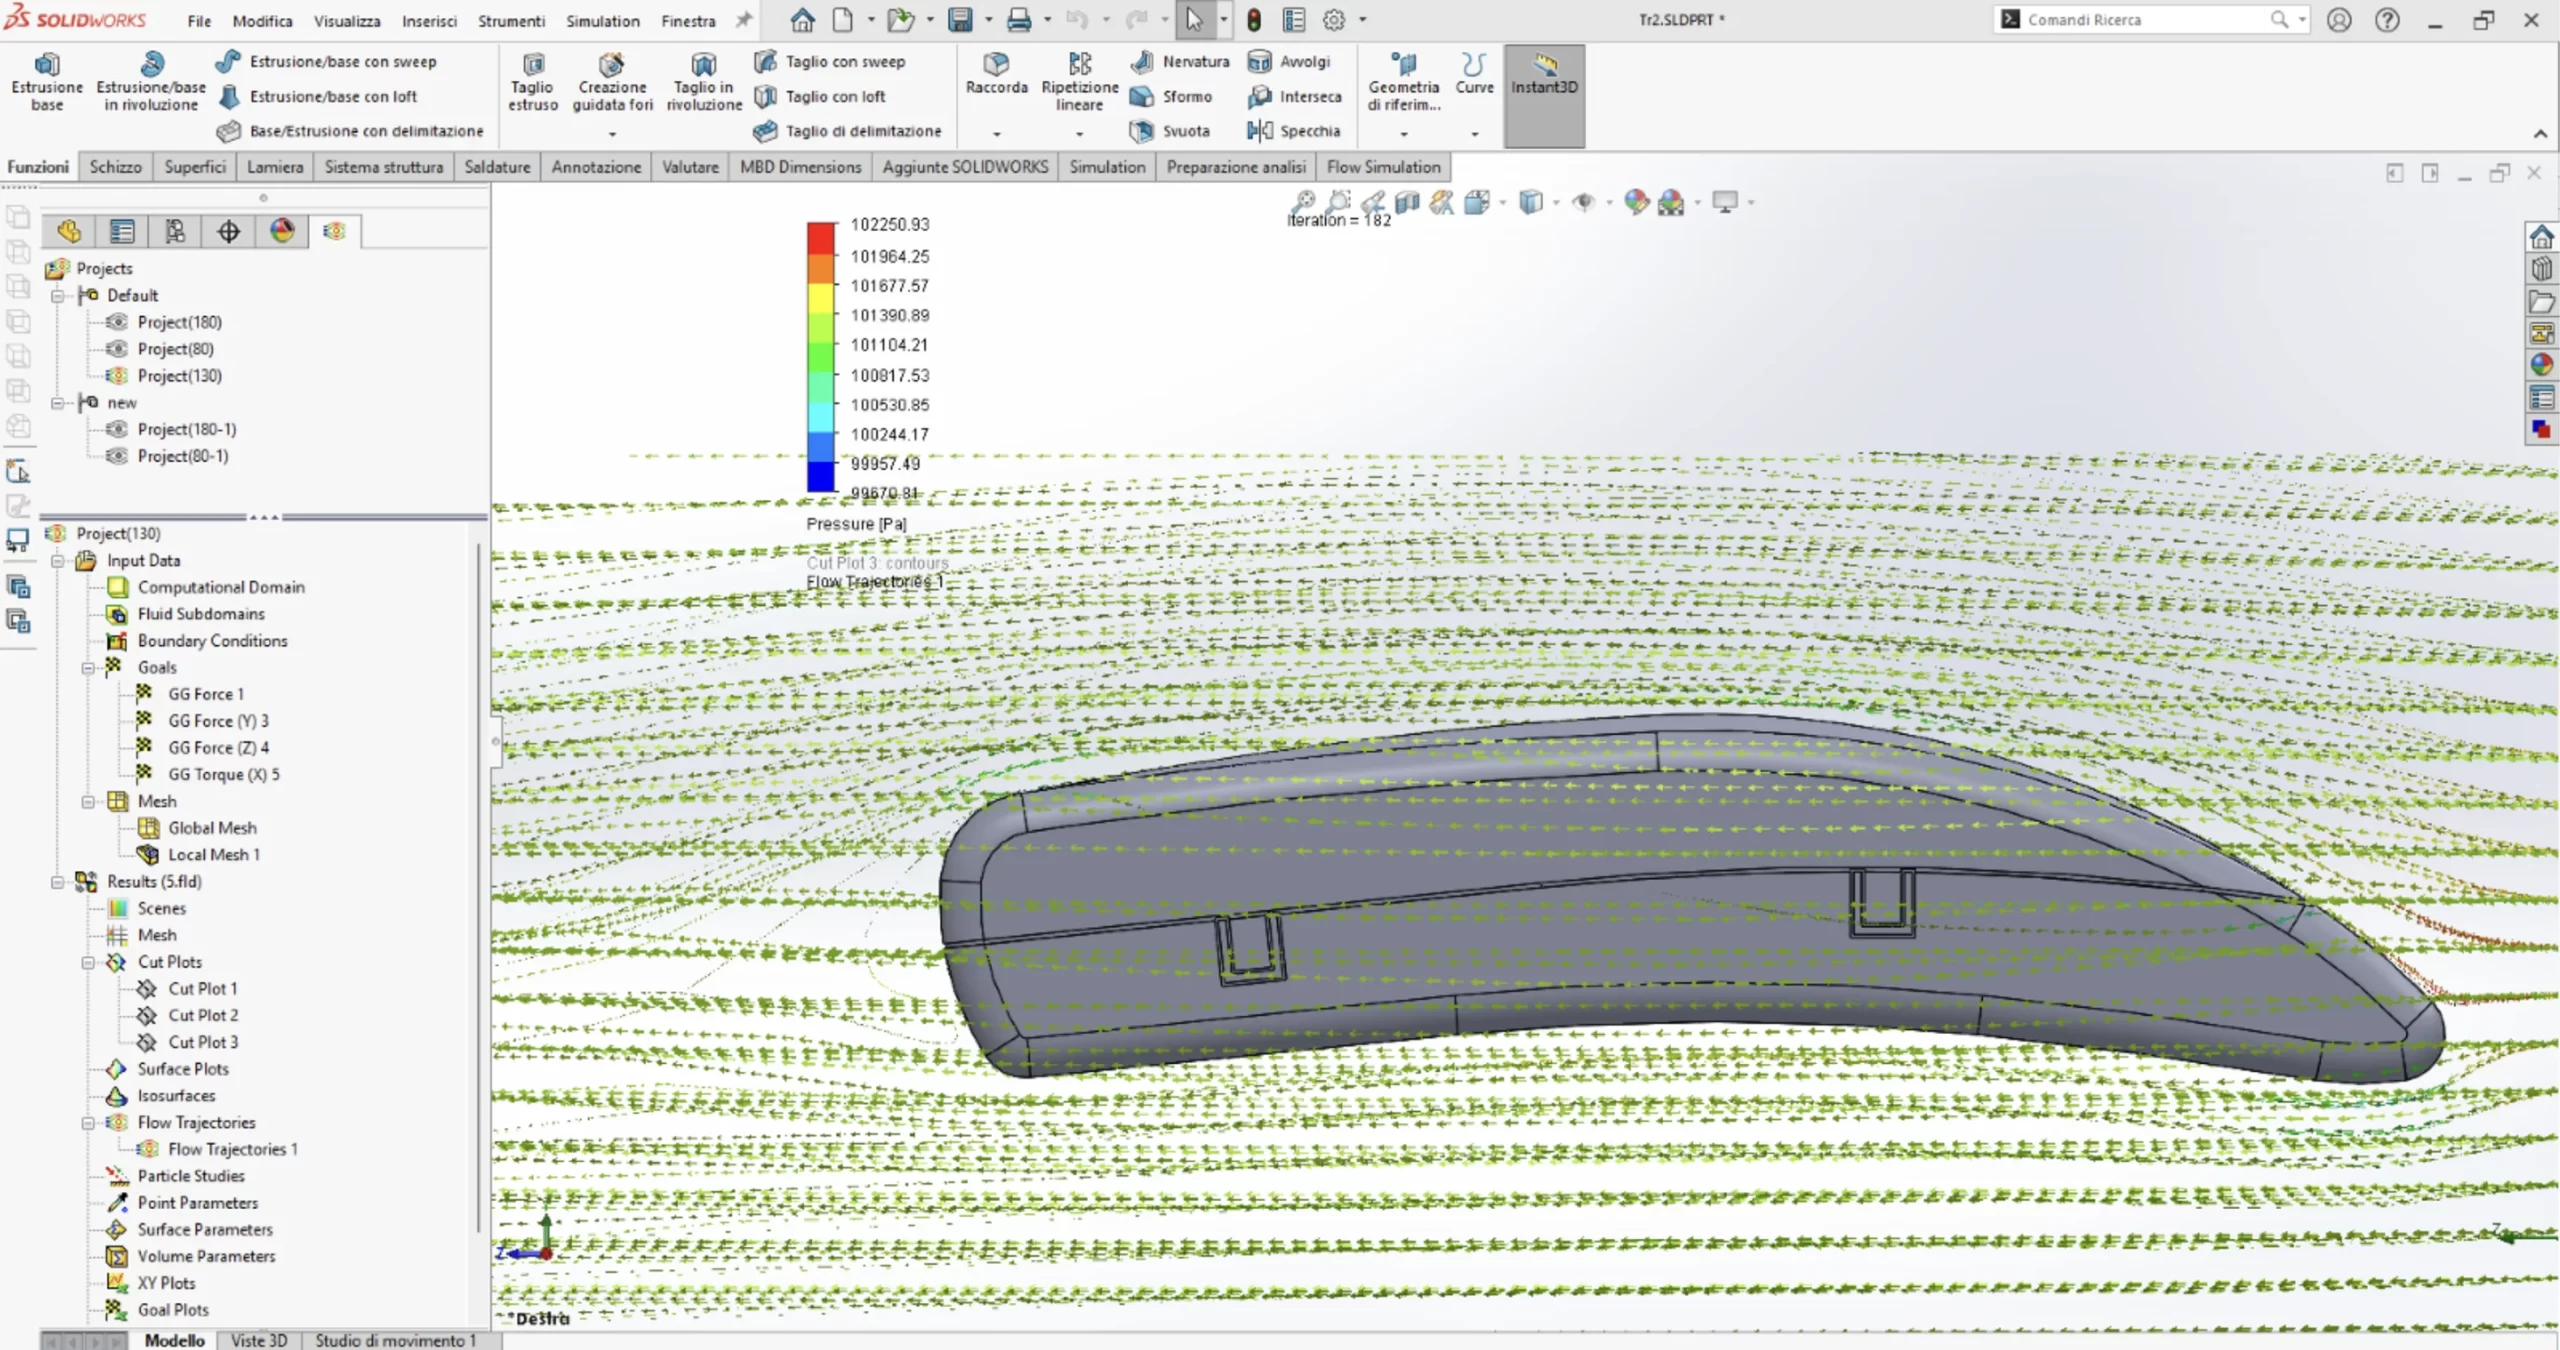Image resolution: width=2560 pixels, height=1350 pixels.
Task: Collapse the Goals tree node
Action: tap(88, 668)
